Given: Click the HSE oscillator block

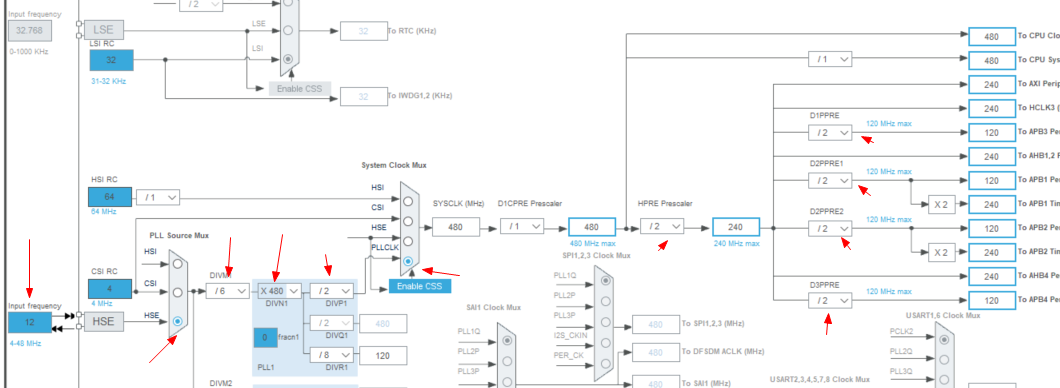Looking at the screenshot, I should point(103,323).
